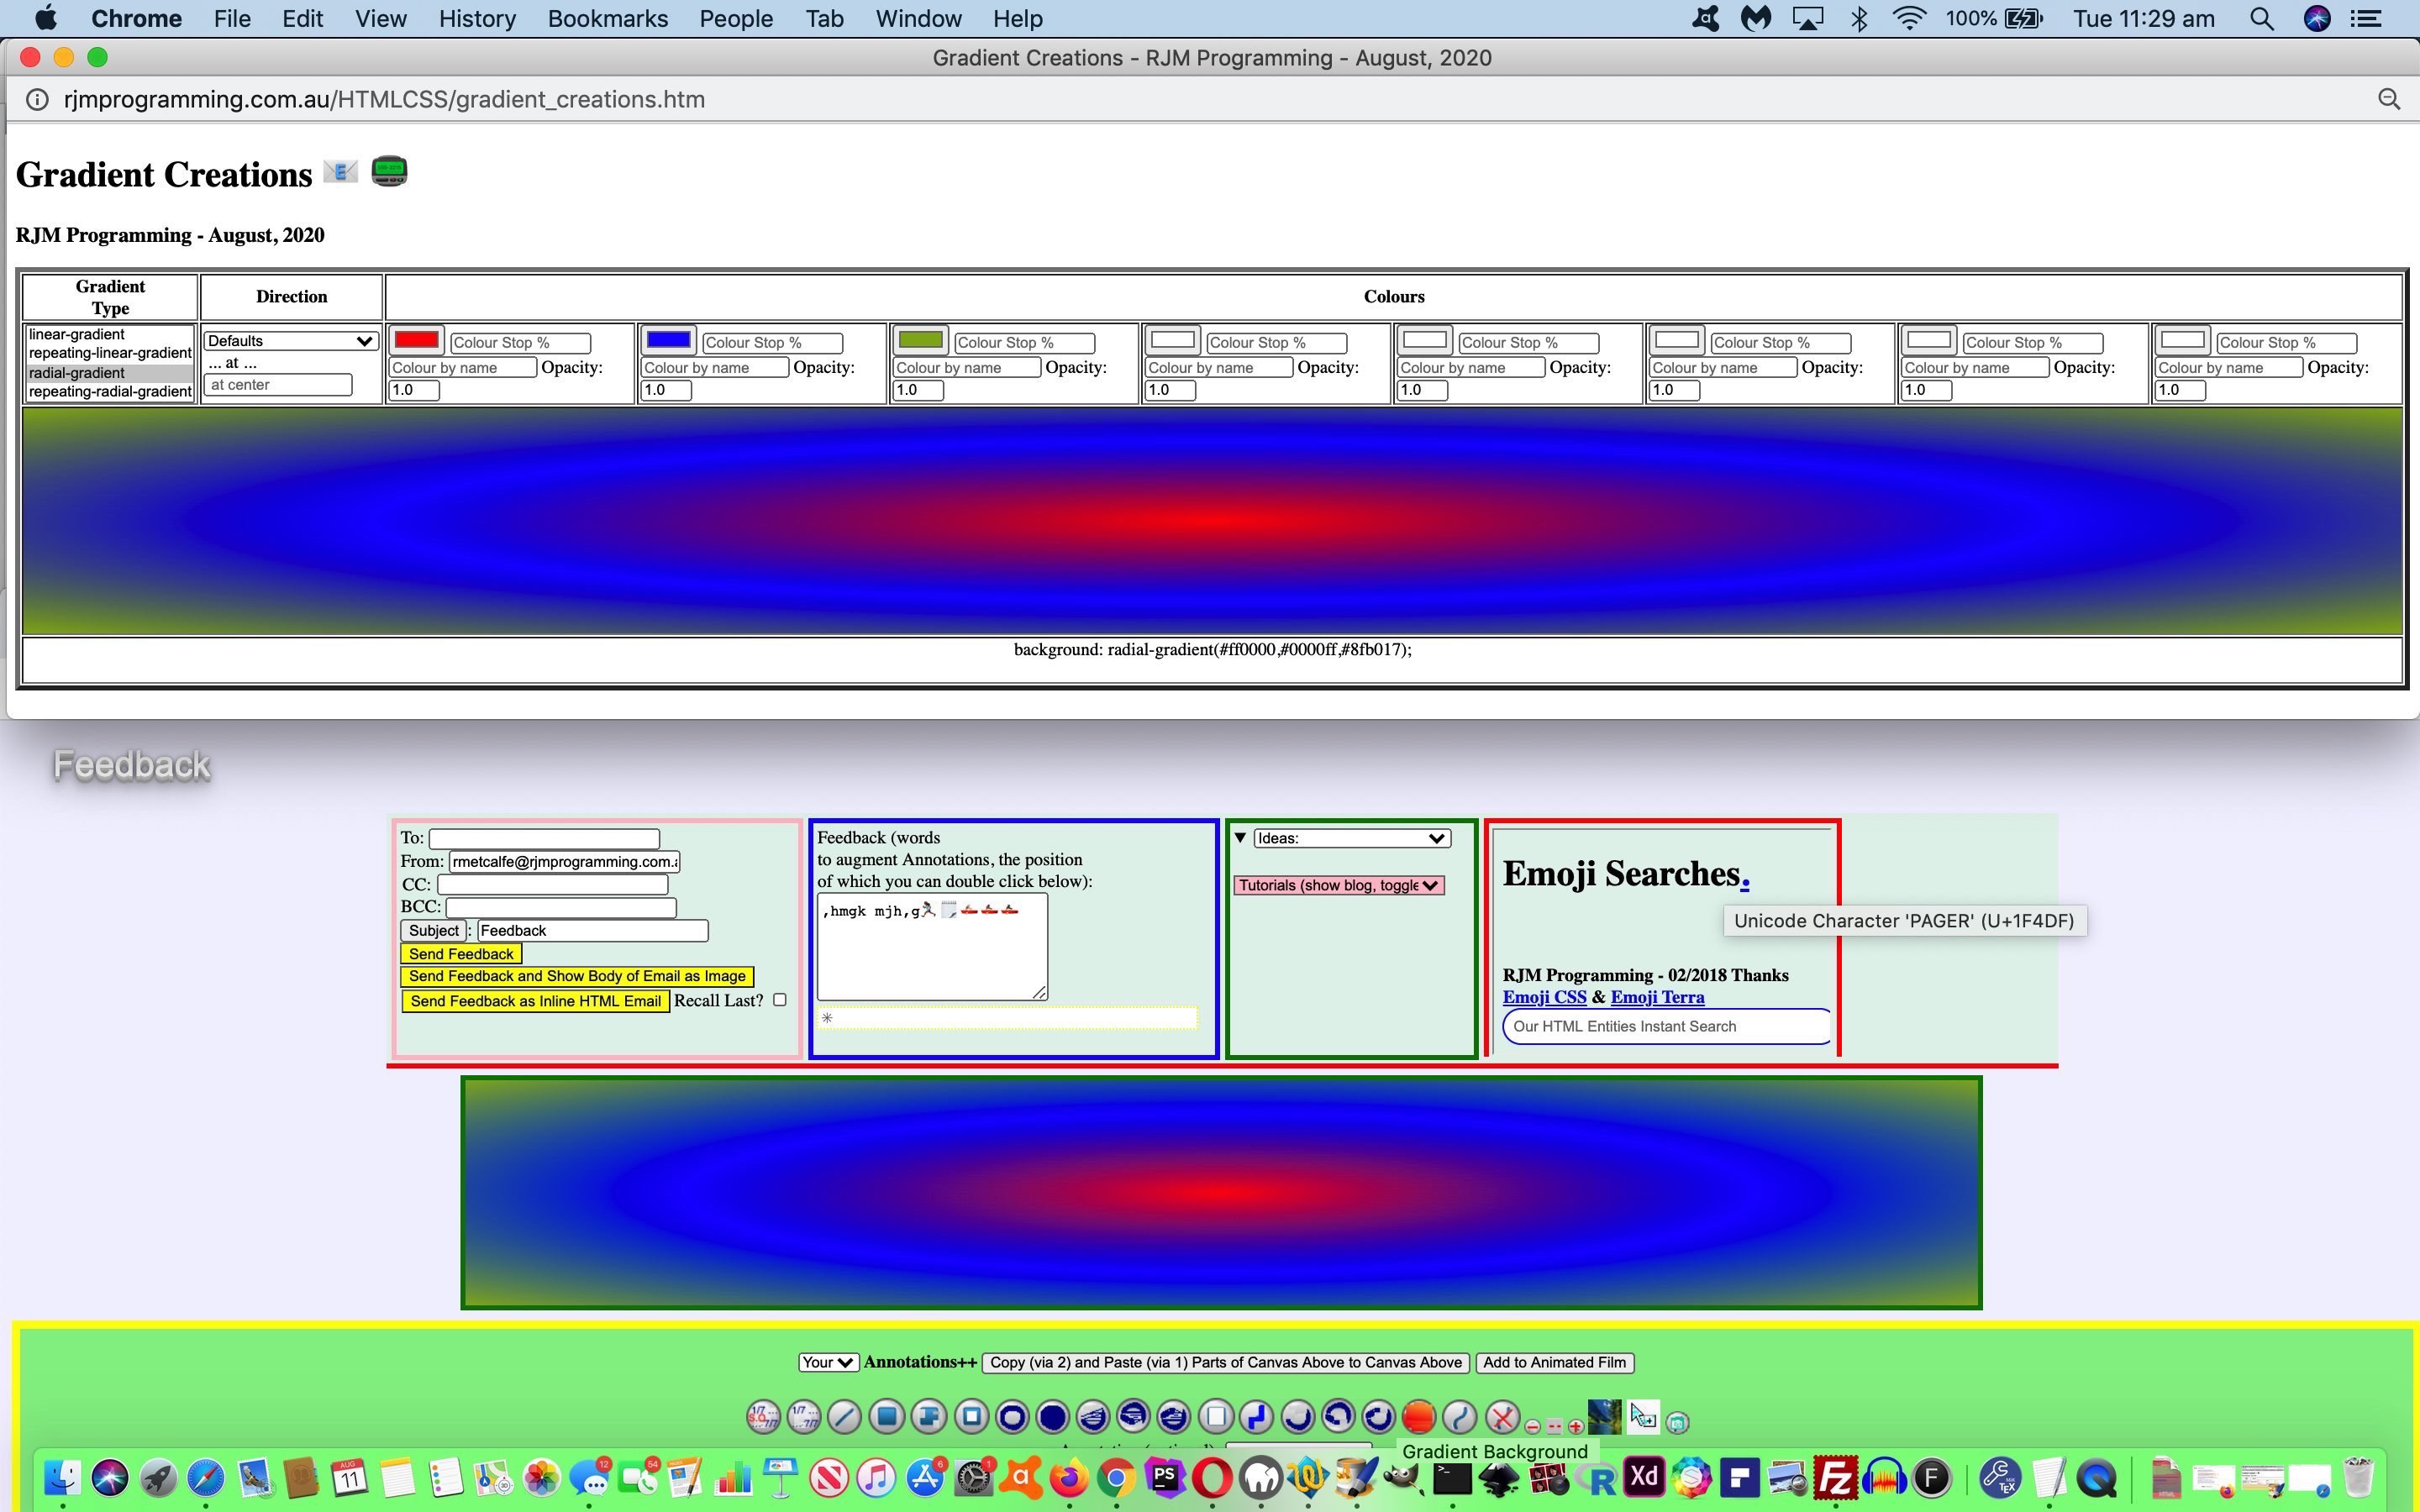
Task: Select repeating-radial-gradient in Gradient Type list
Action: tap(110, 392)
